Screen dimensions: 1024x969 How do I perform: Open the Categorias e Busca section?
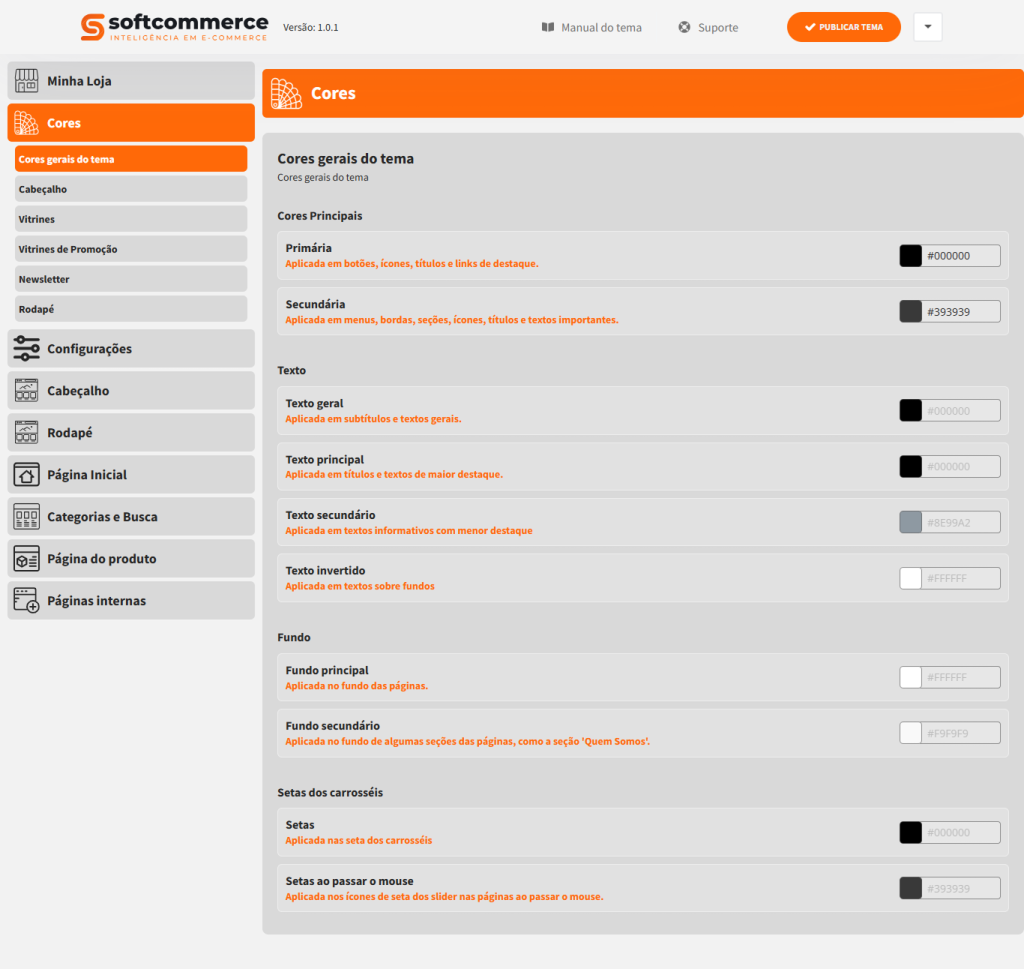[x=131, y=516]
